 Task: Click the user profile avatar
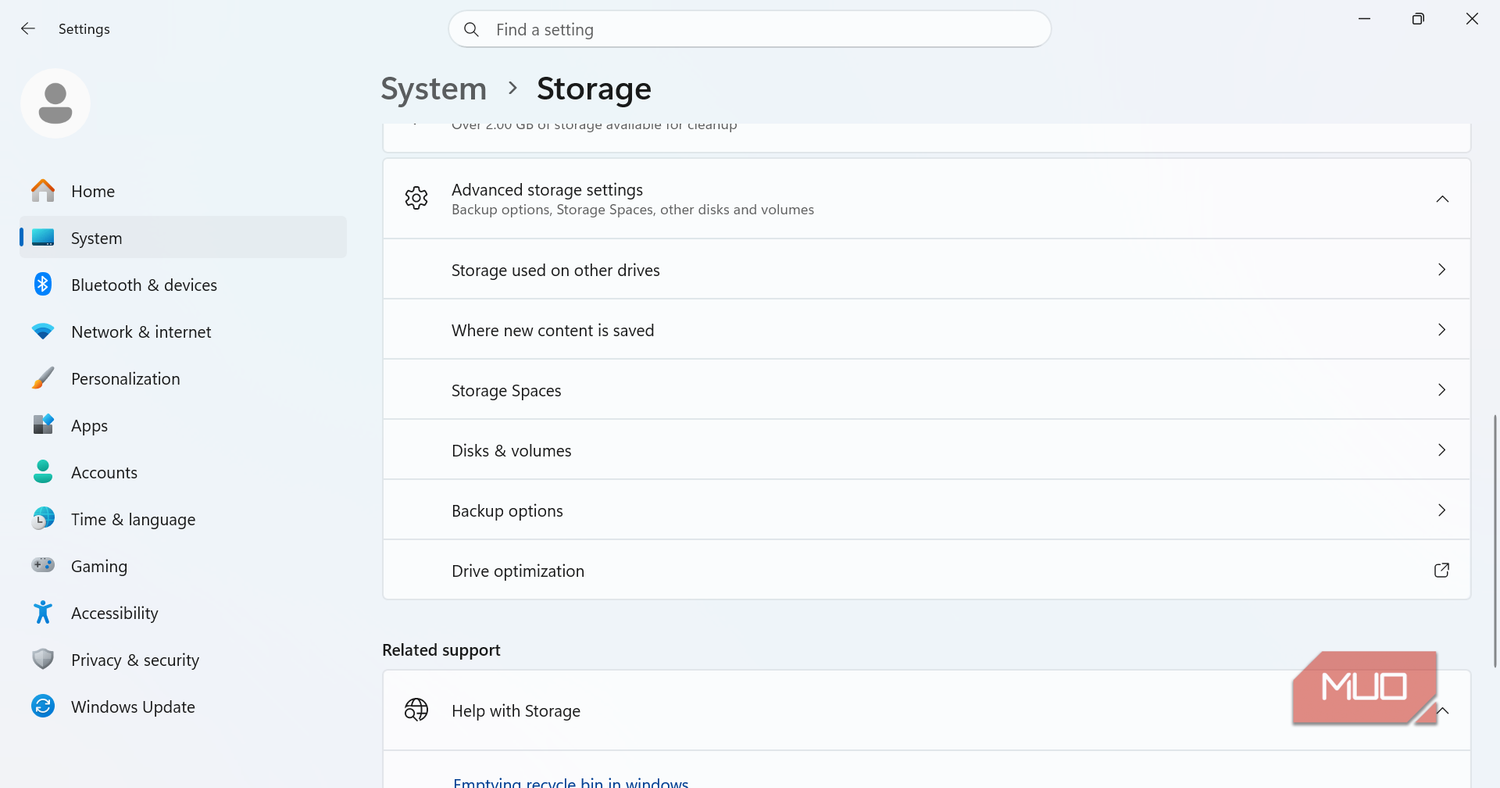[x=55, y=104]
